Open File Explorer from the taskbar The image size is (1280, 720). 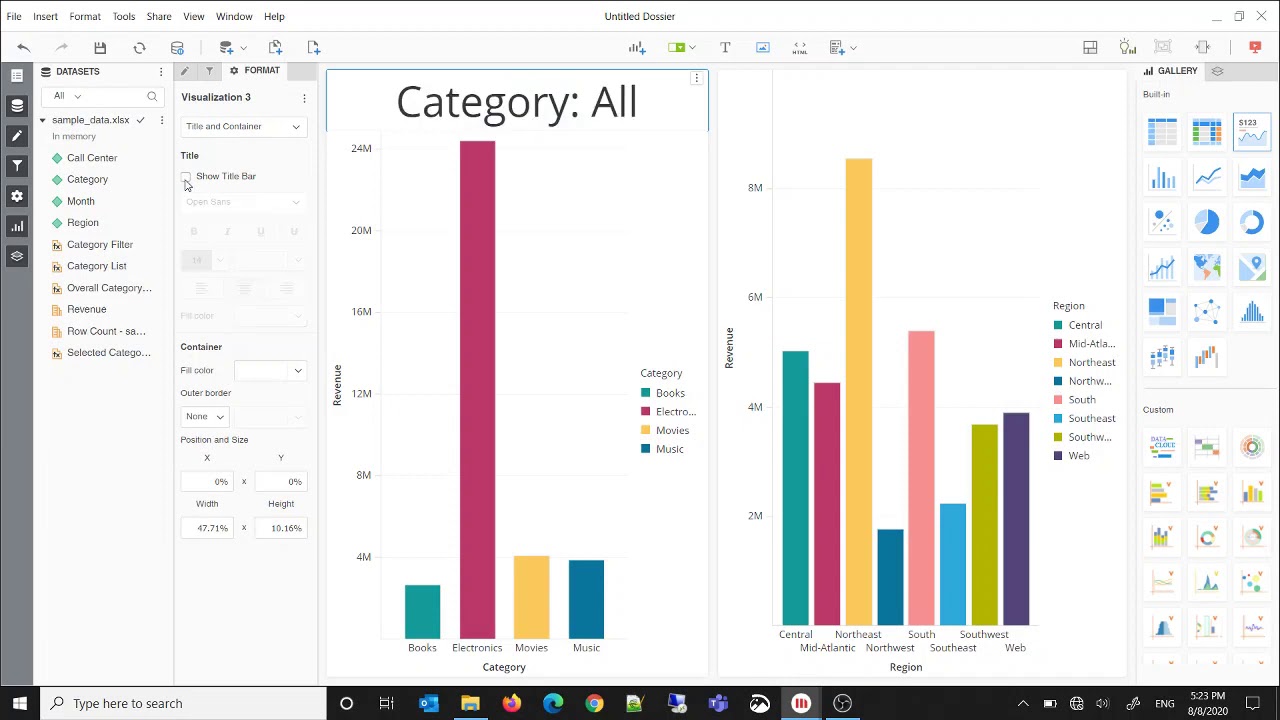coord(470,703)
